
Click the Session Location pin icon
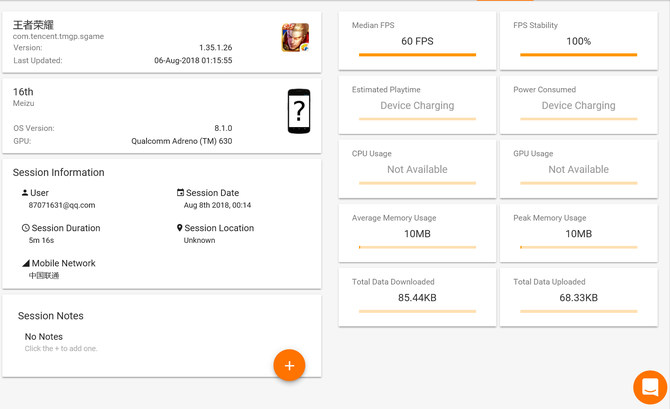pos(180,228)
